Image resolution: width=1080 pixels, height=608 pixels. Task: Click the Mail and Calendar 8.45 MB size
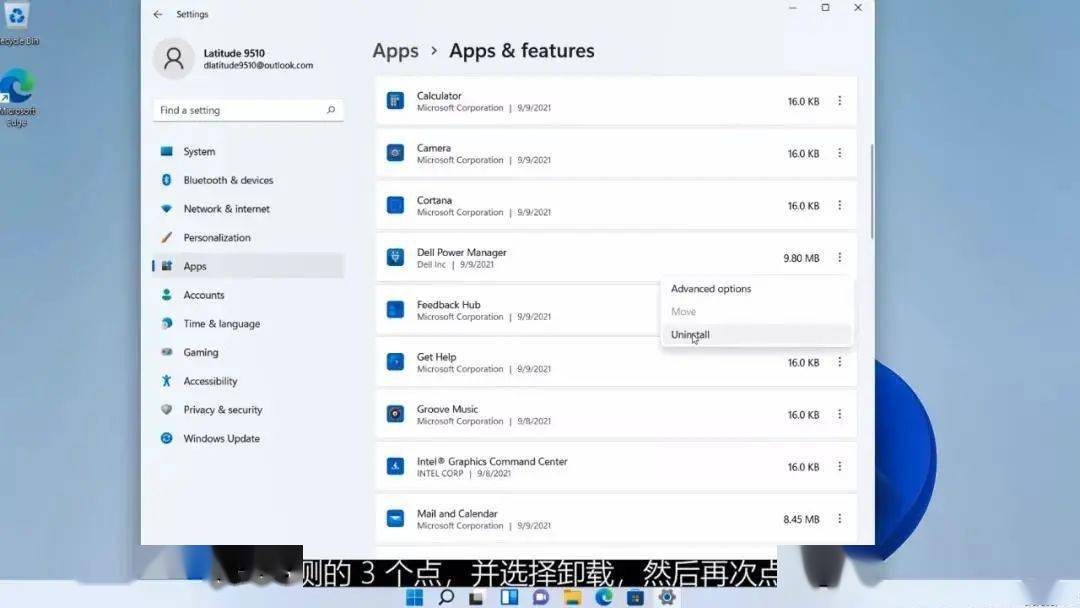[x=801, y=519]
